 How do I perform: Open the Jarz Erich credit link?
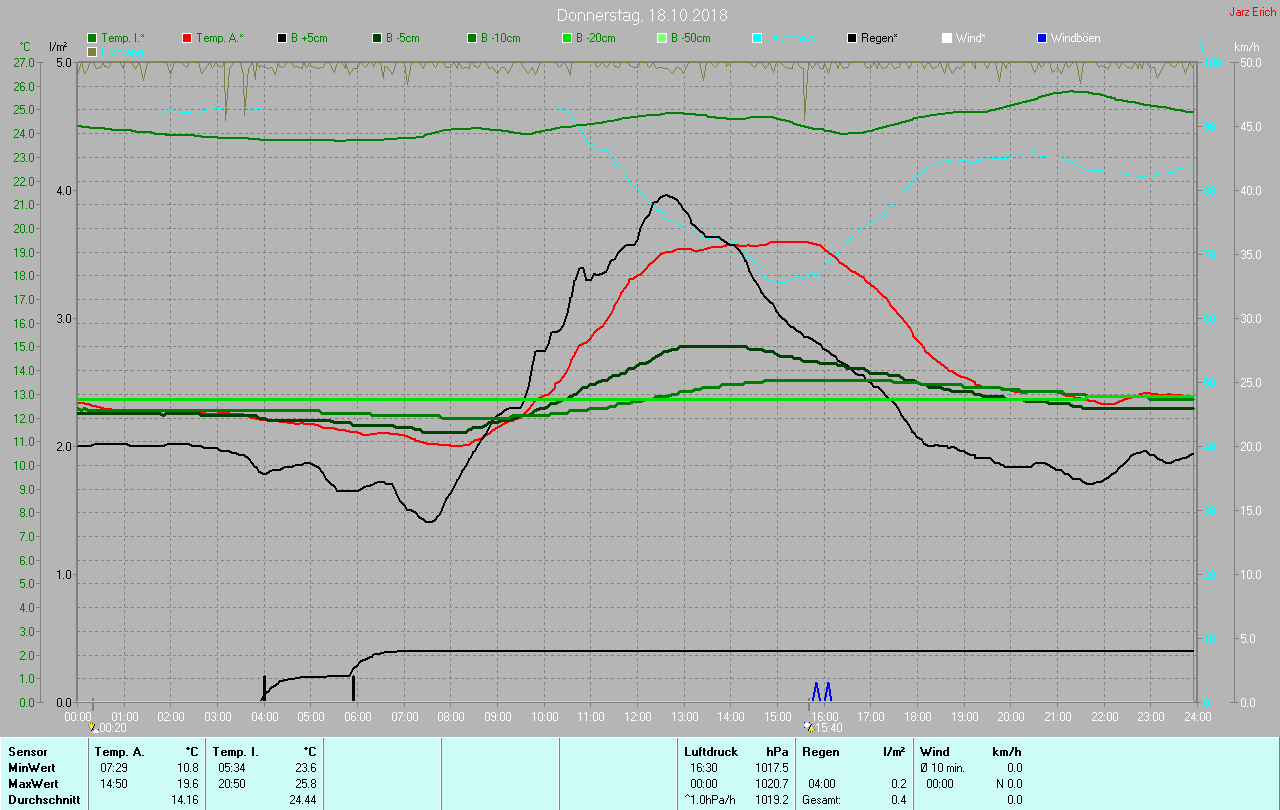tap(1252, 12)
